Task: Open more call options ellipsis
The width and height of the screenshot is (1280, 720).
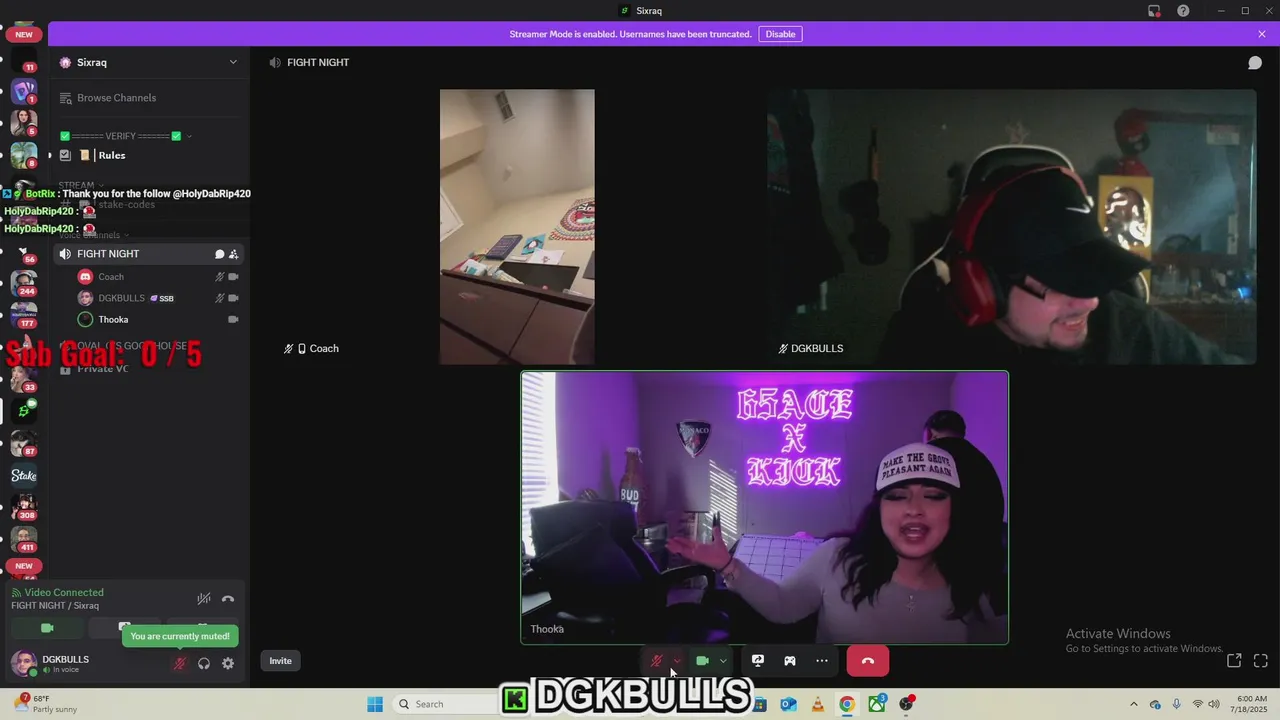Action: [x=822, y=661]
